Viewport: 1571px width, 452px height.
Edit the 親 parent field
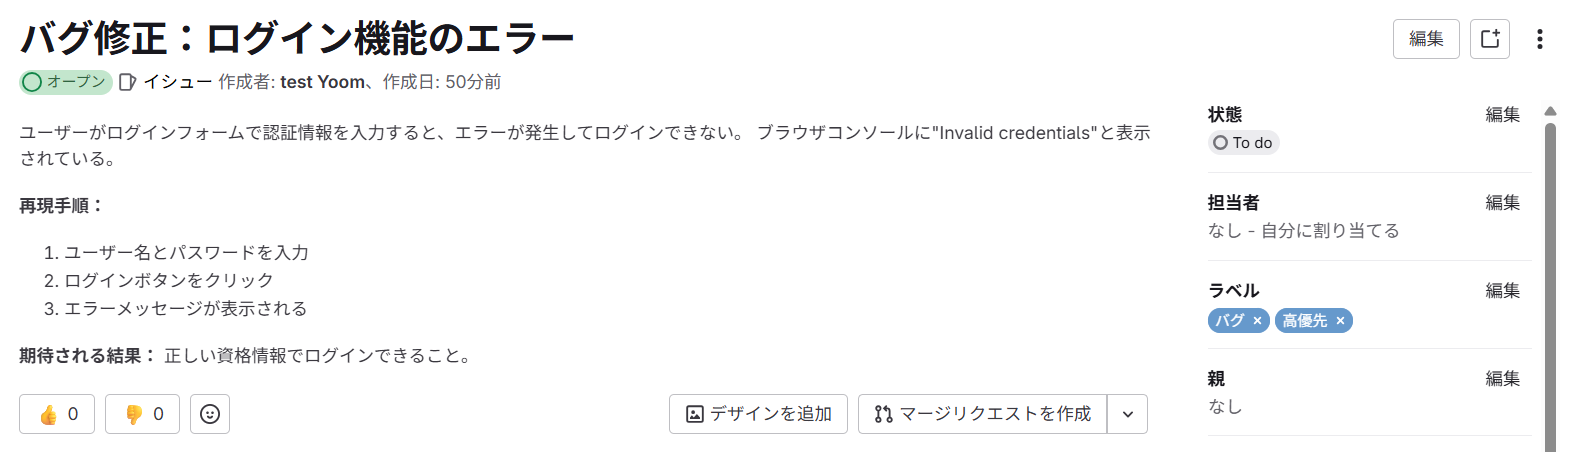[x=1502, y=379]
